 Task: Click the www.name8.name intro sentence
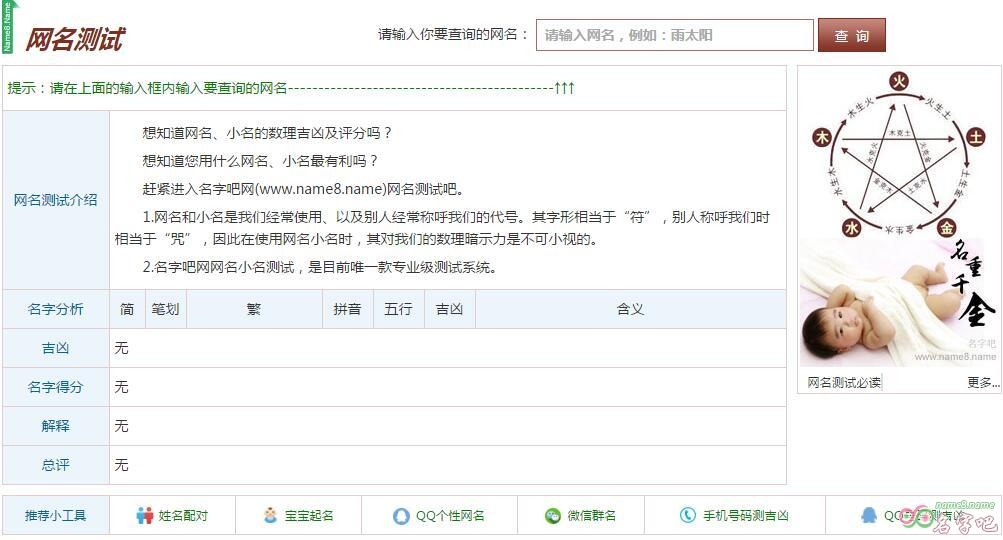302,189
